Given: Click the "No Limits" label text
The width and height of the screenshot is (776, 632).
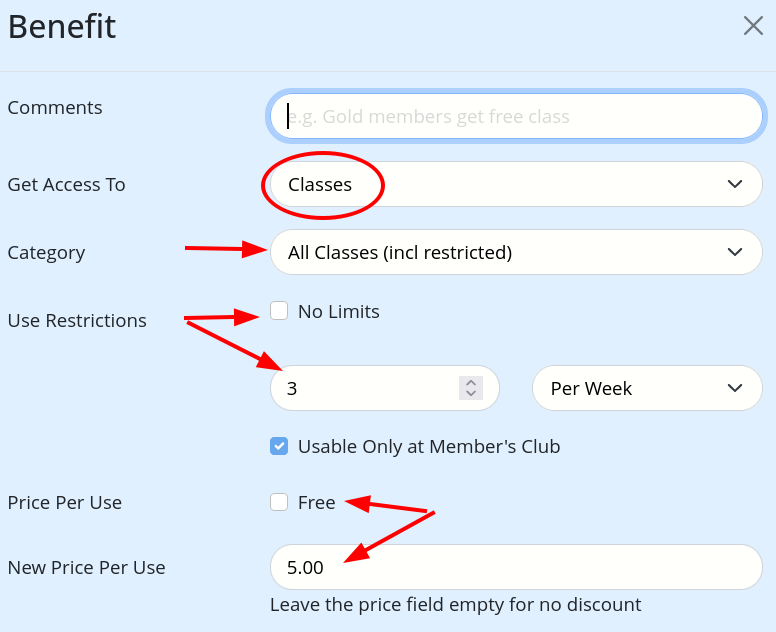Looking at the screenshot, I should [x=339, y=312].
